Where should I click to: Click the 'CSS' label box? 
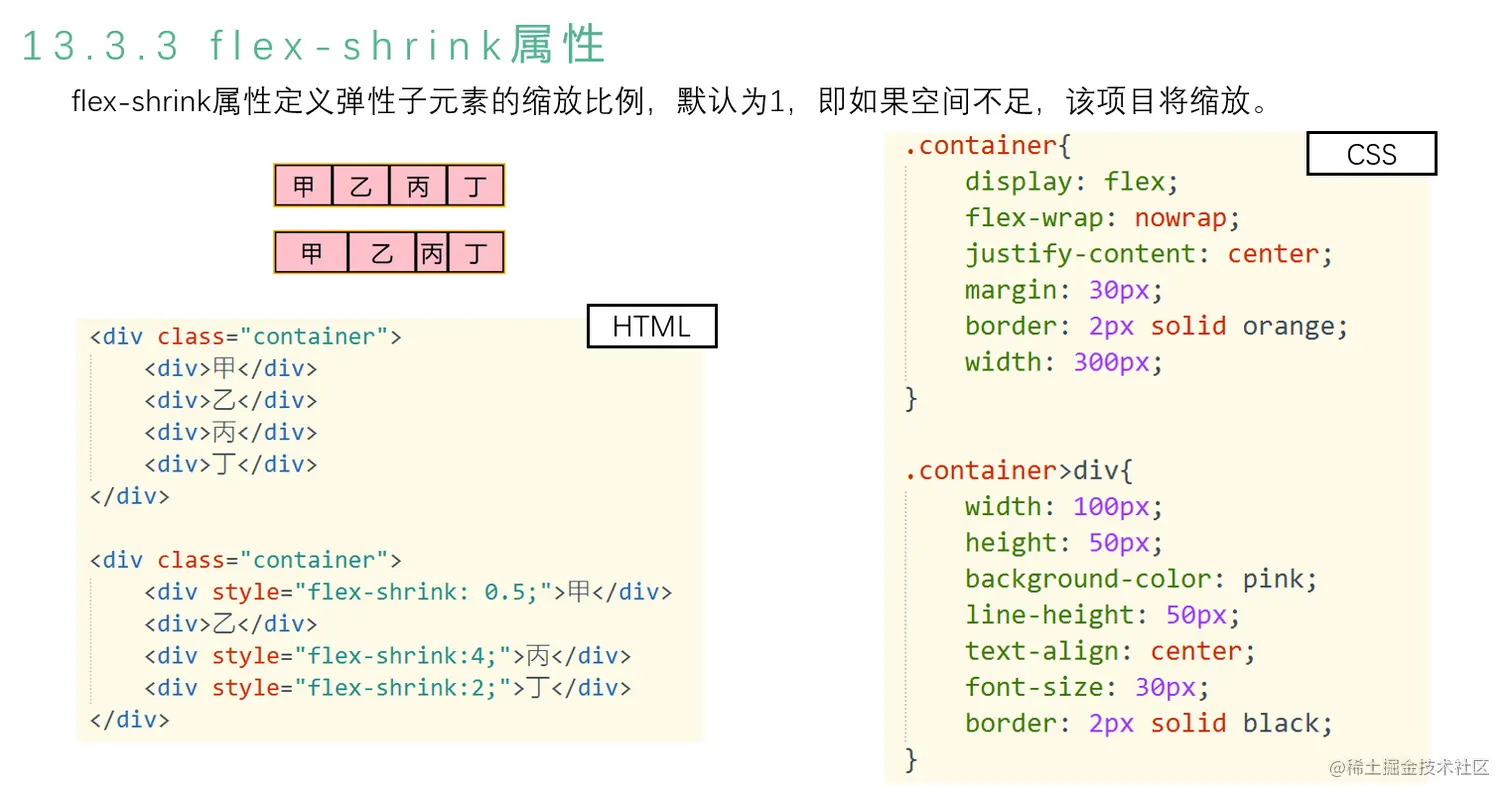pos(1371,154)
